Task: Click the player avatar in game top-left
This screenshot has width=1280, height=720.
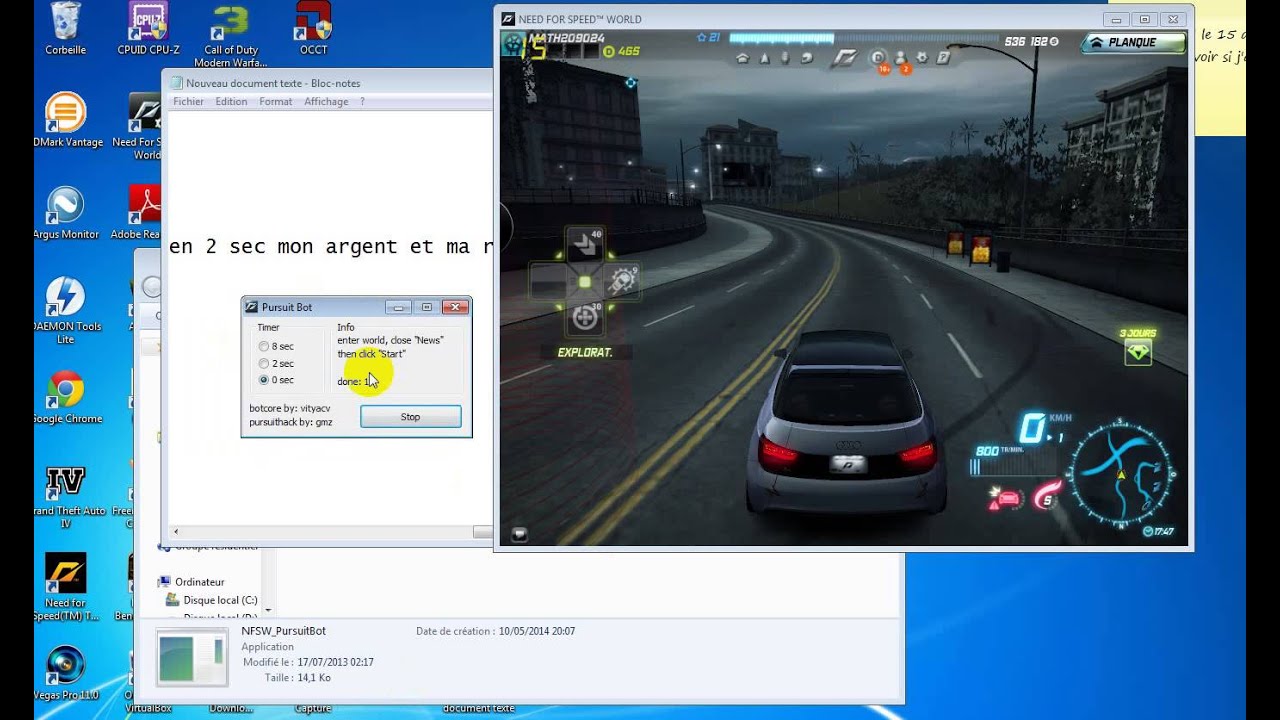Action: pos(513,44)
